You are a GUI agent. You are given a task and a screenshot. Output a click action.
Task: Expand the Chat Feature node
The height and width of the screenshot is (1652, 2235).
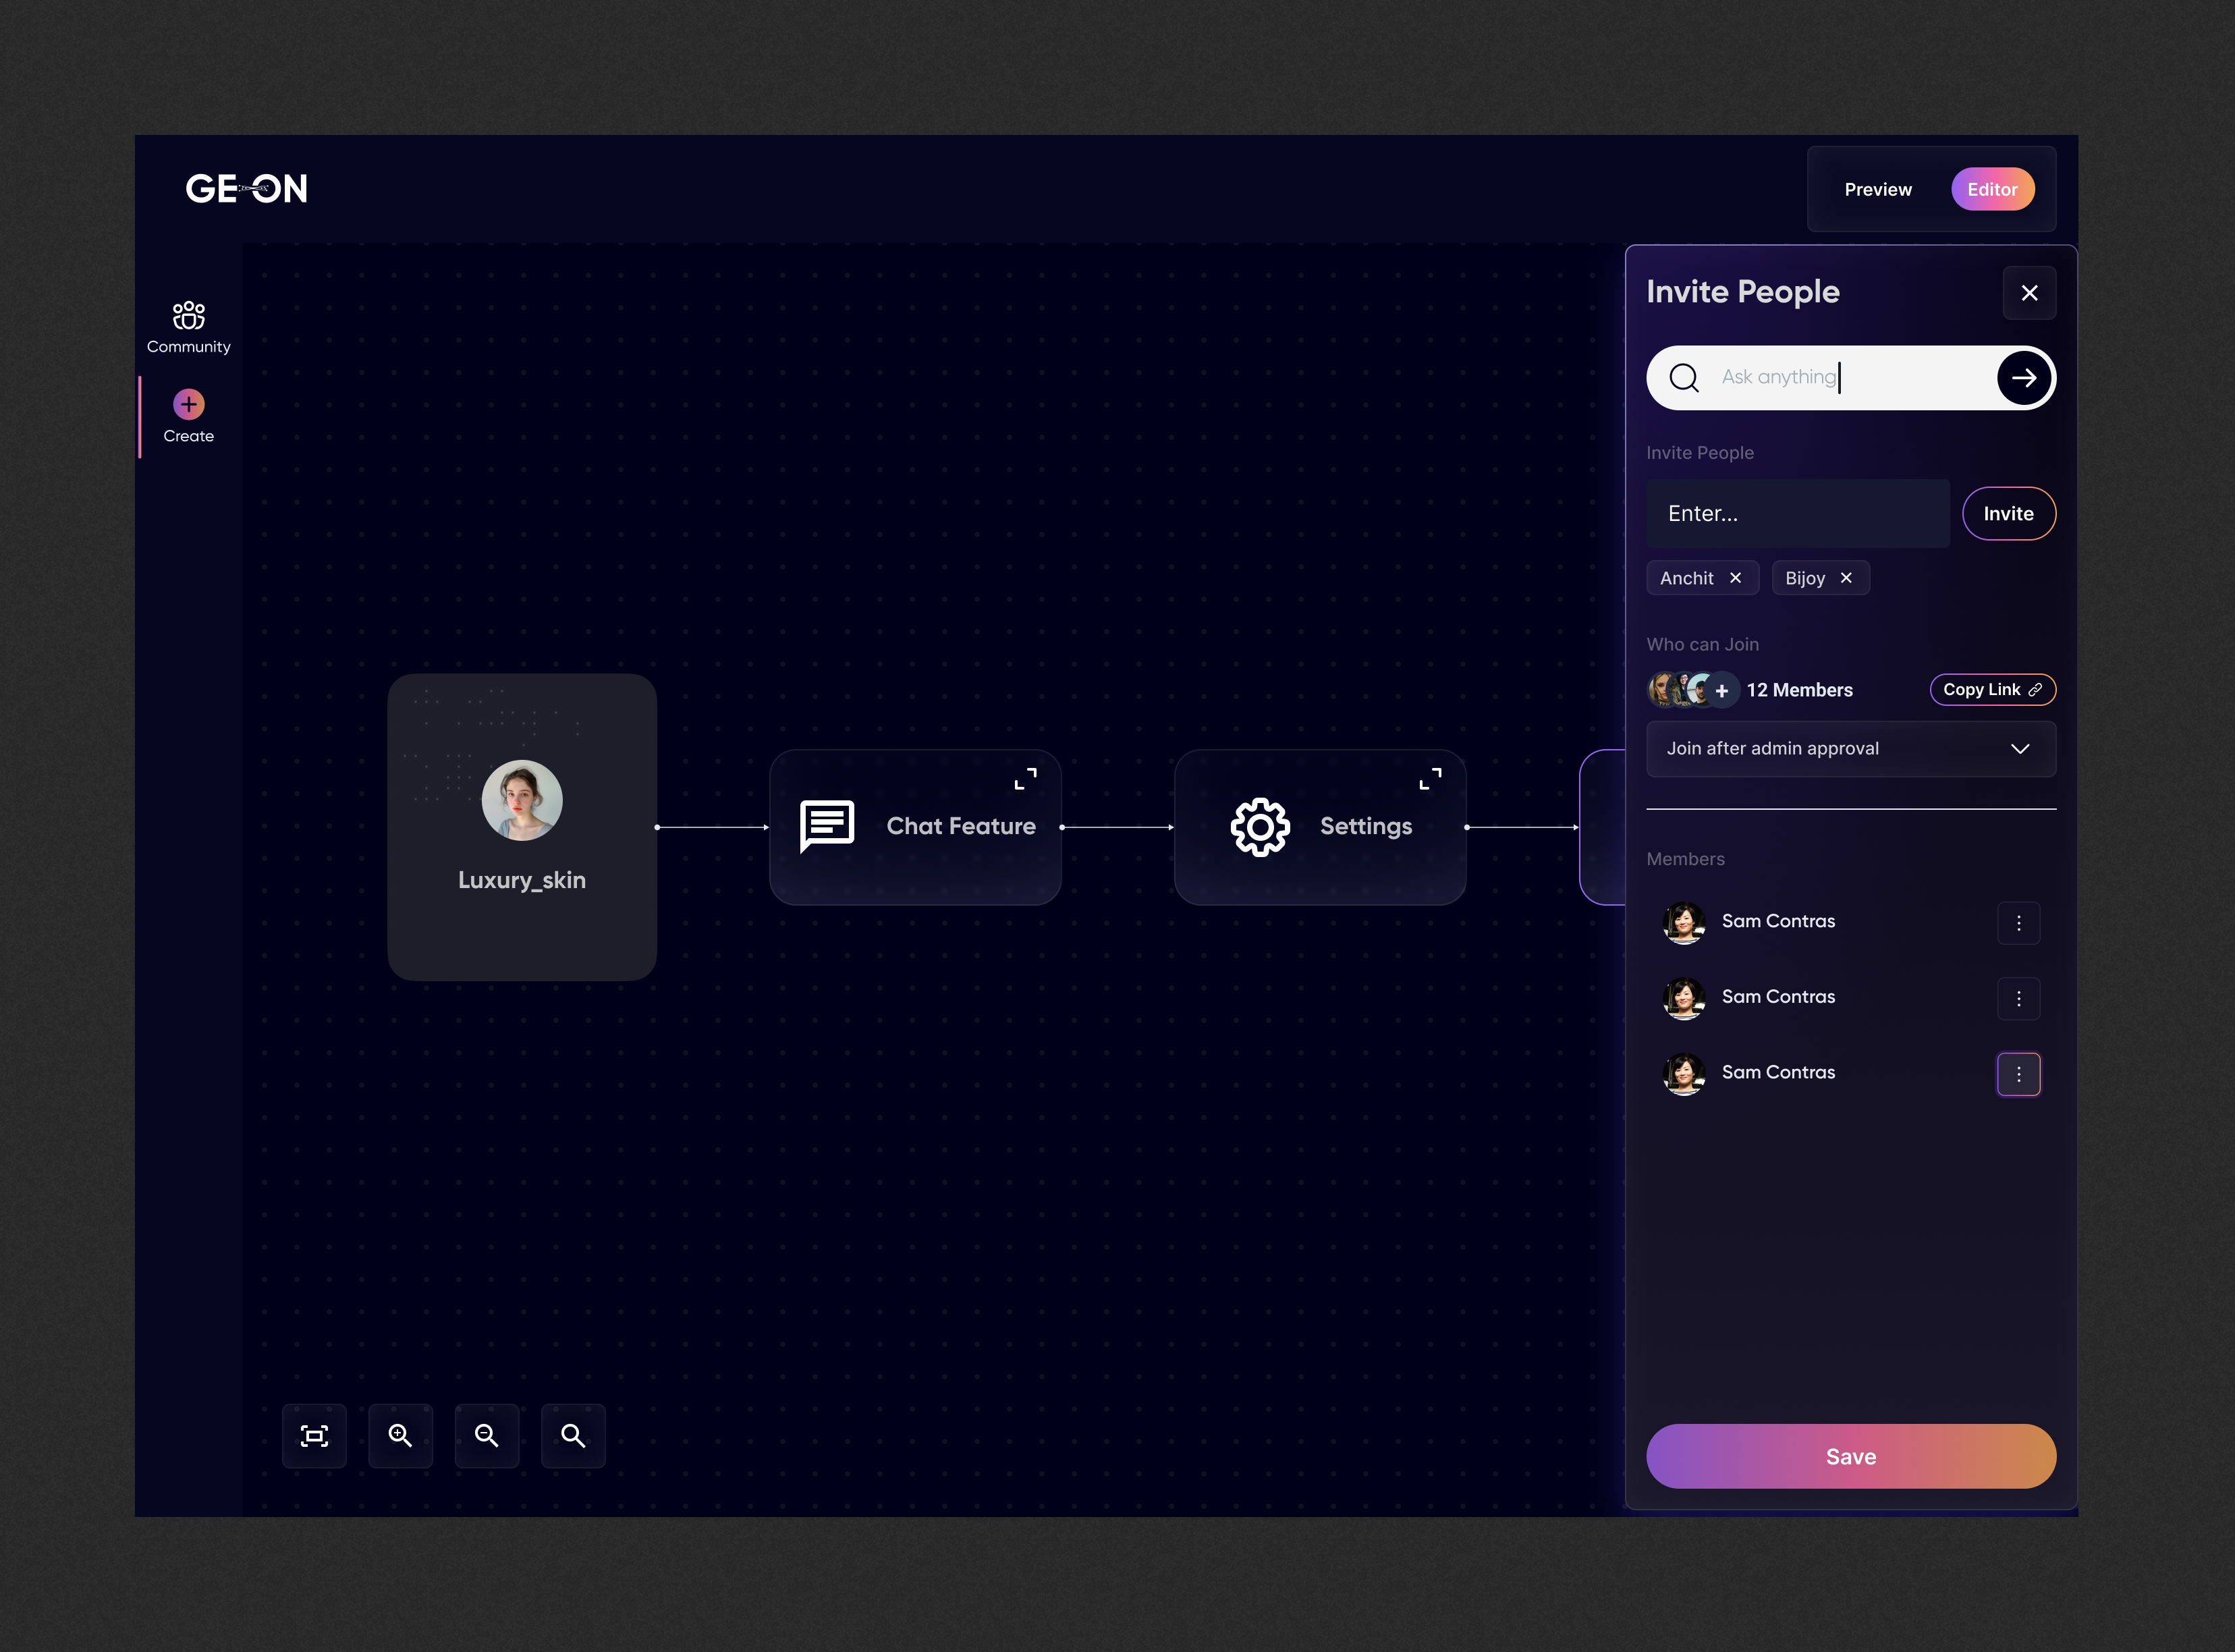(1025, 779)
